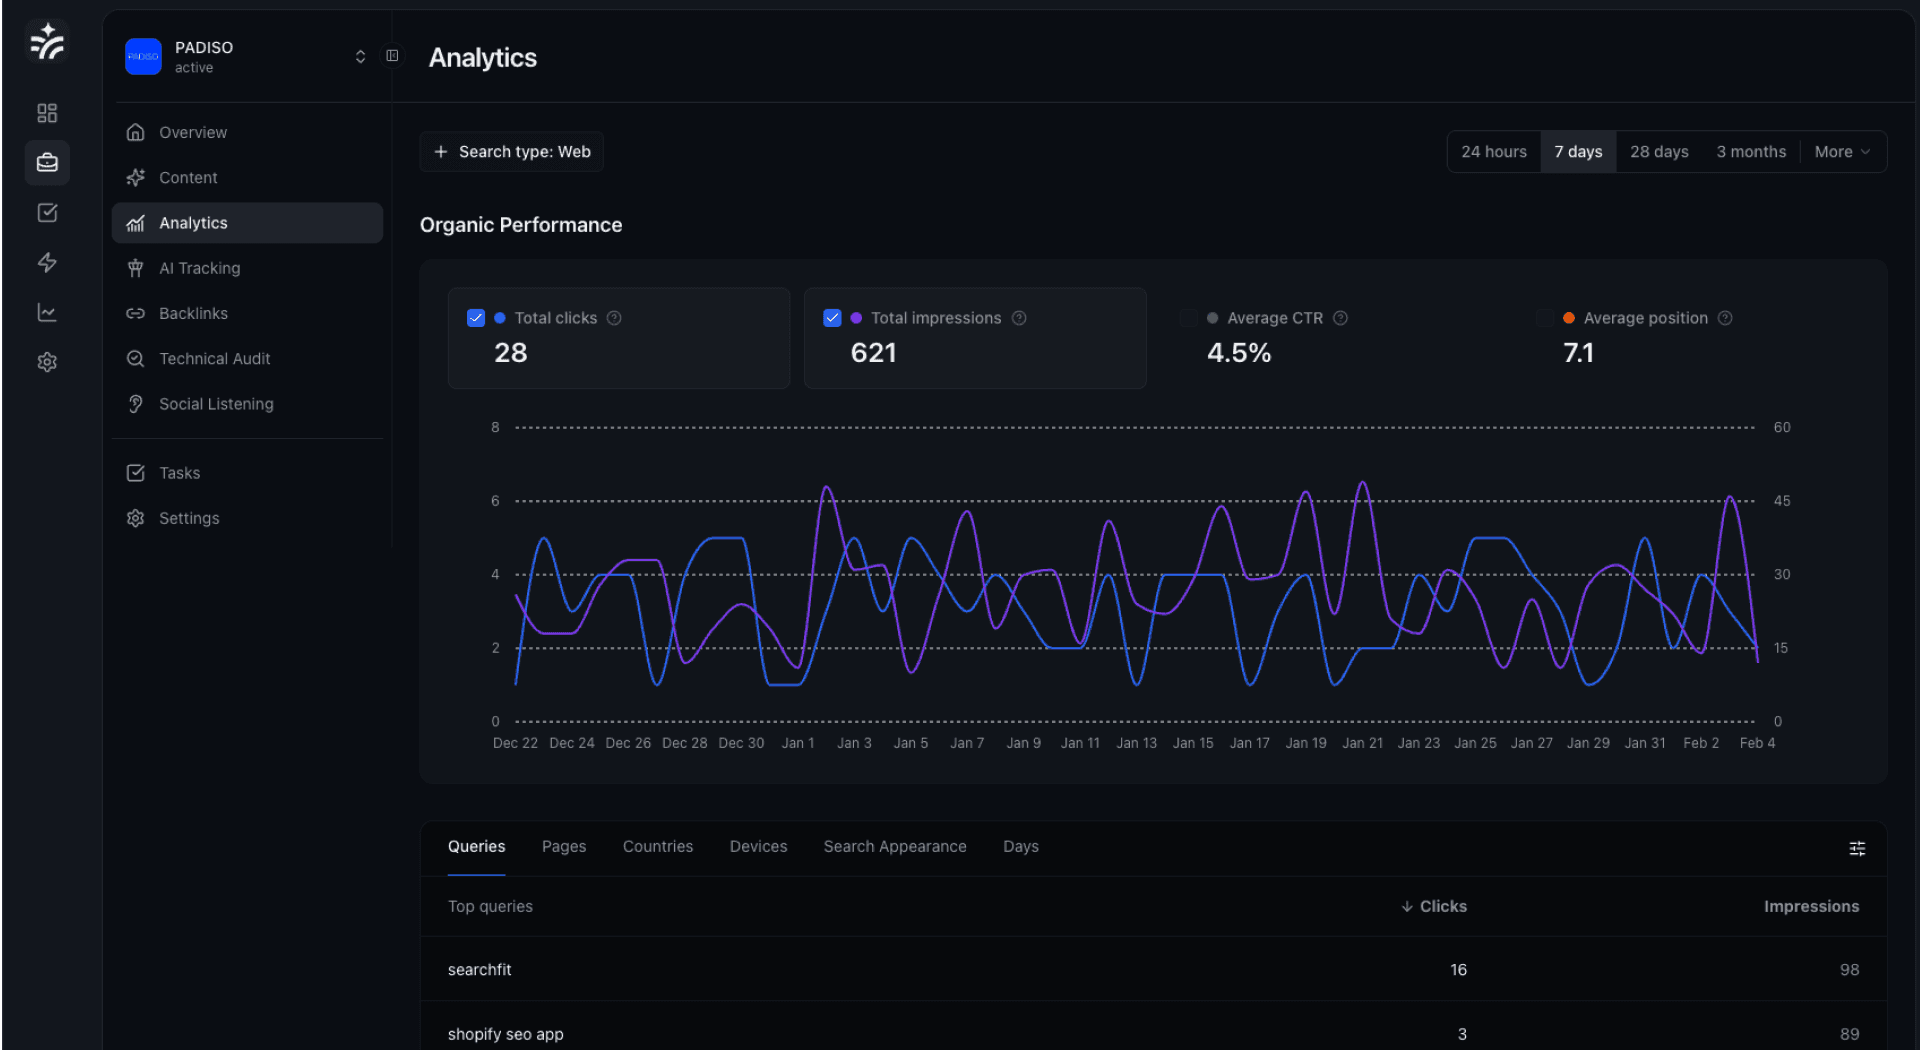This screenshot has width=1920, height=1050.
Task: Open the dashboard grid icon in rail
Action: (47, 113)
